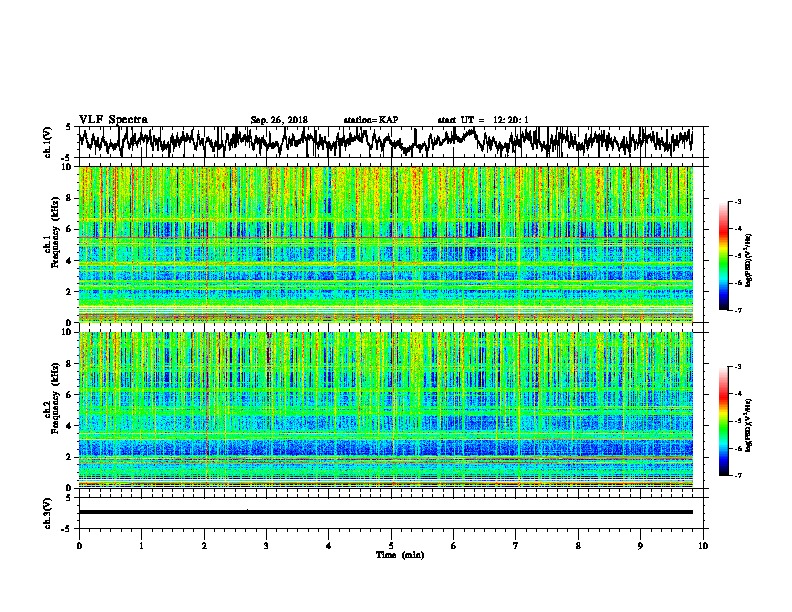Screen dimensions: 792x612
Task: Click the ch.1 colorbar log(PSD) unit label
Action: tap(748, 260)
